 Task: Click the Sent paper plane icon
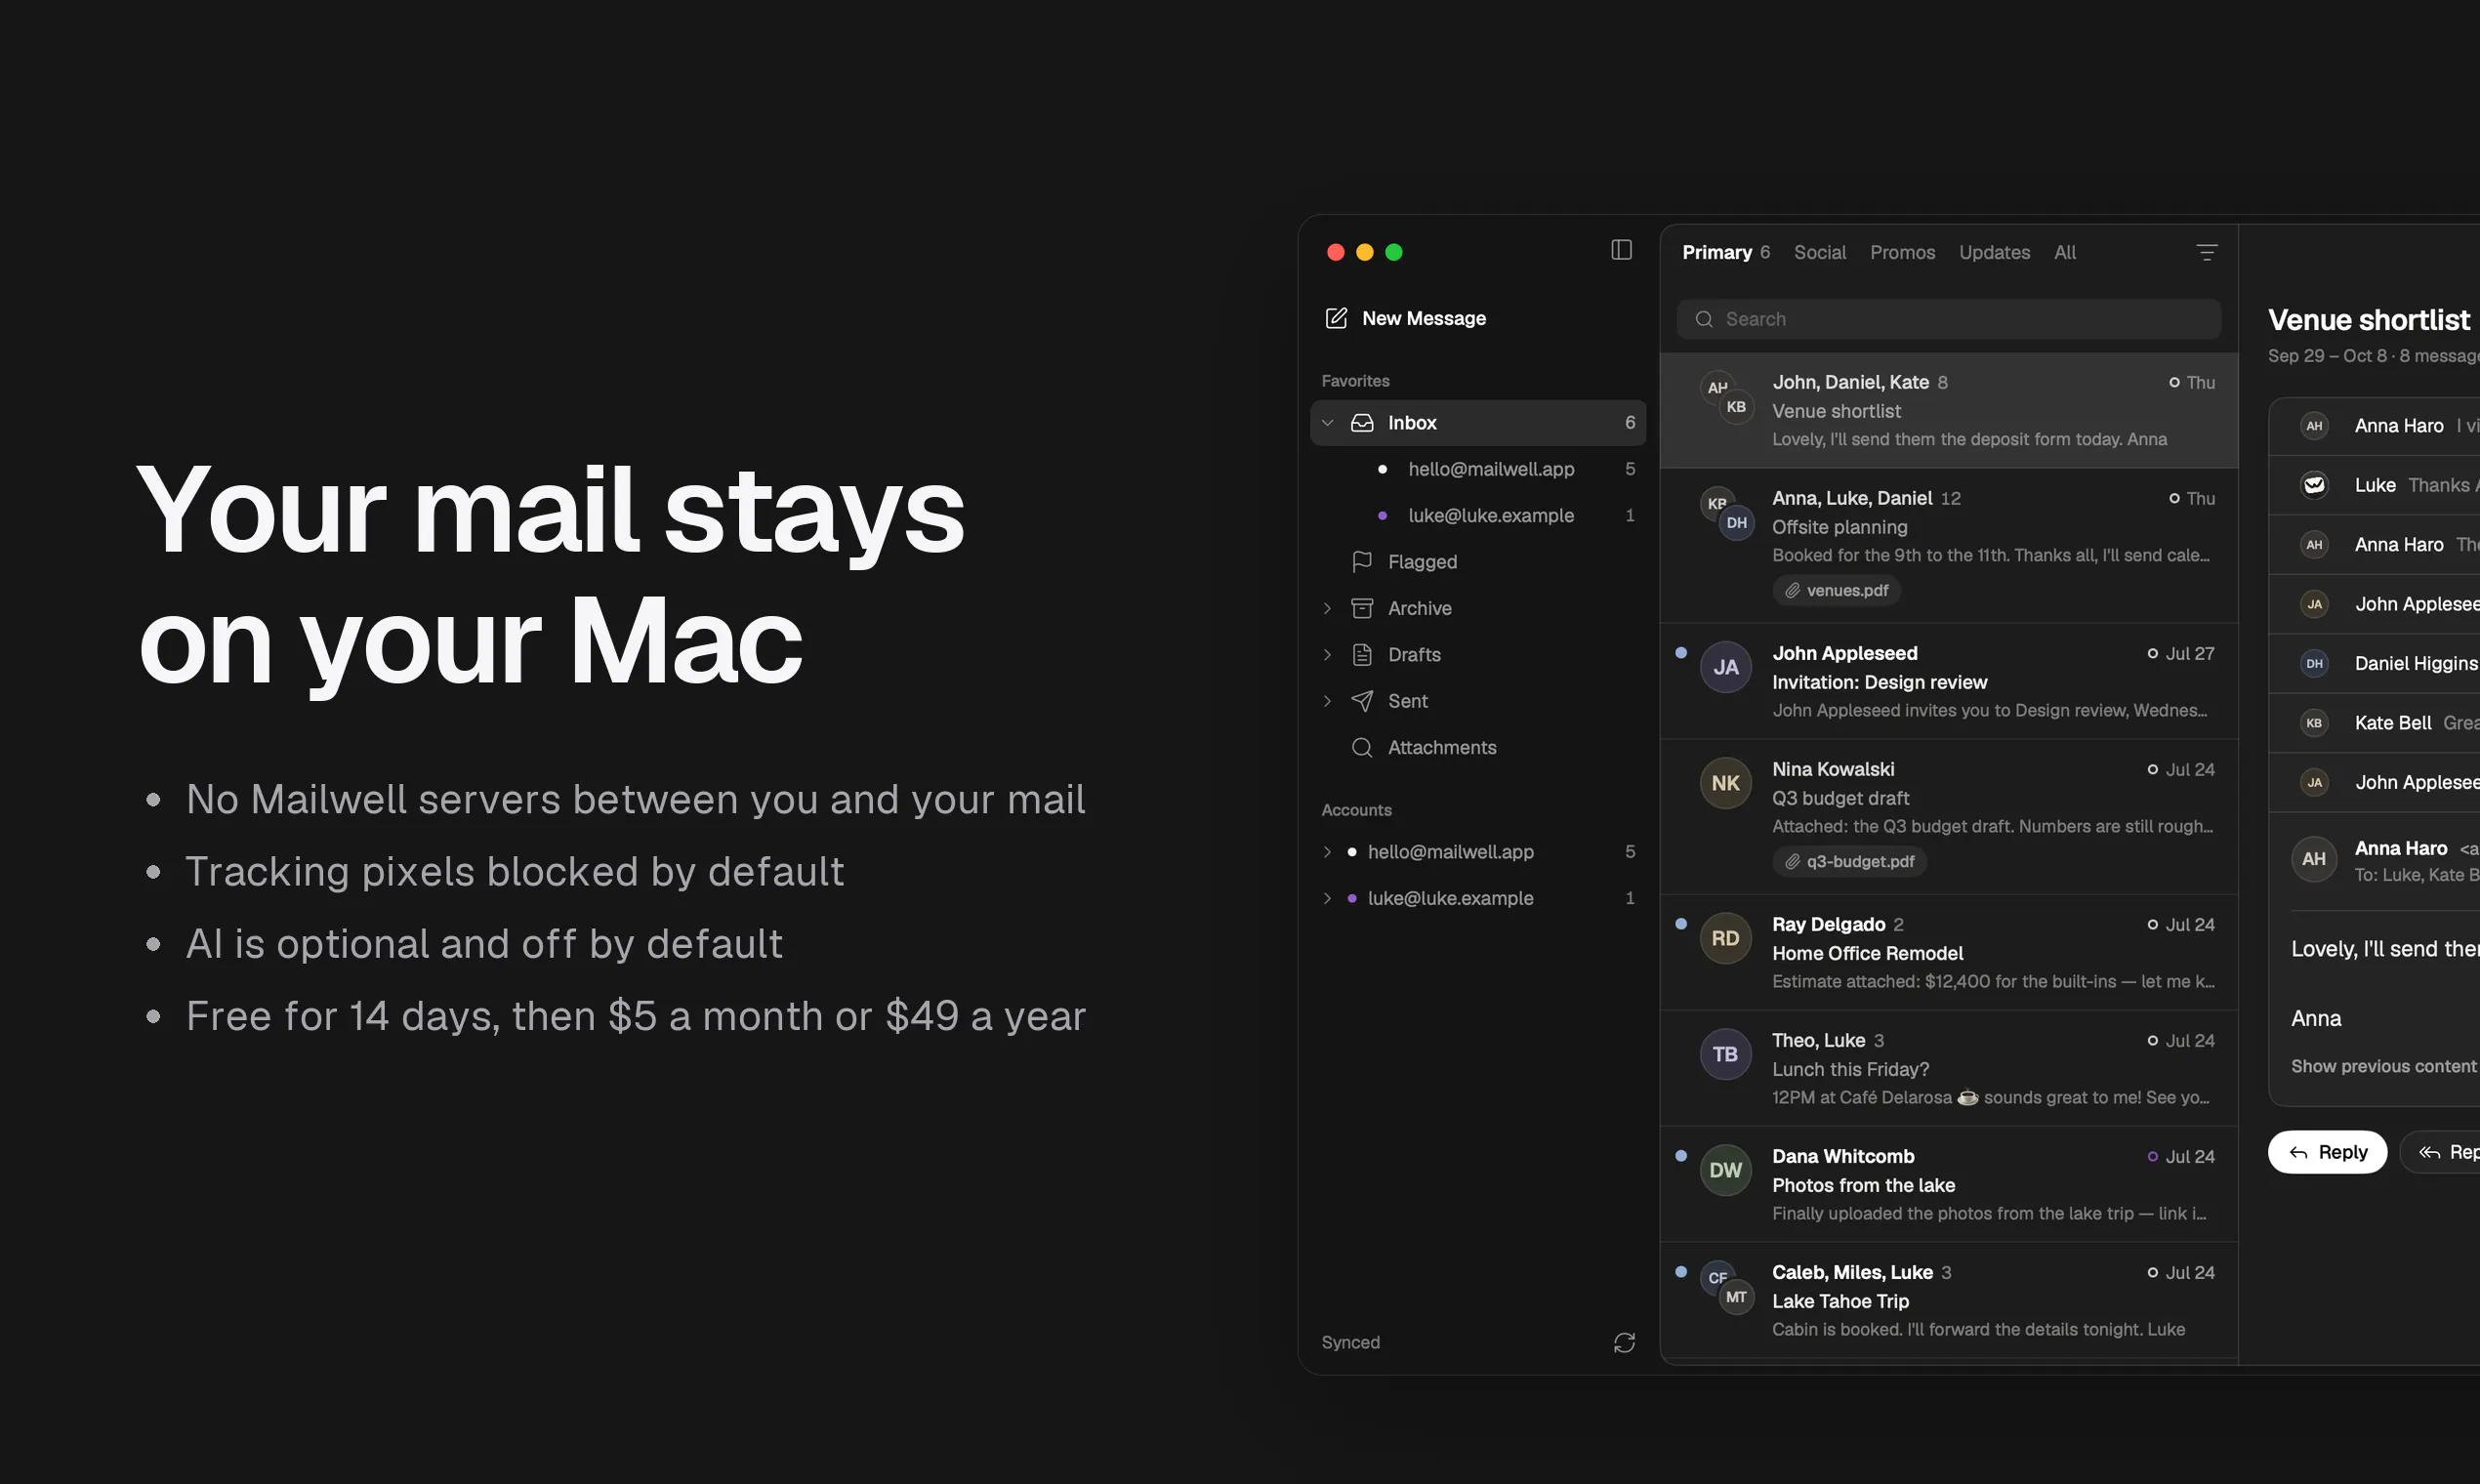(x=1362, y=701)
